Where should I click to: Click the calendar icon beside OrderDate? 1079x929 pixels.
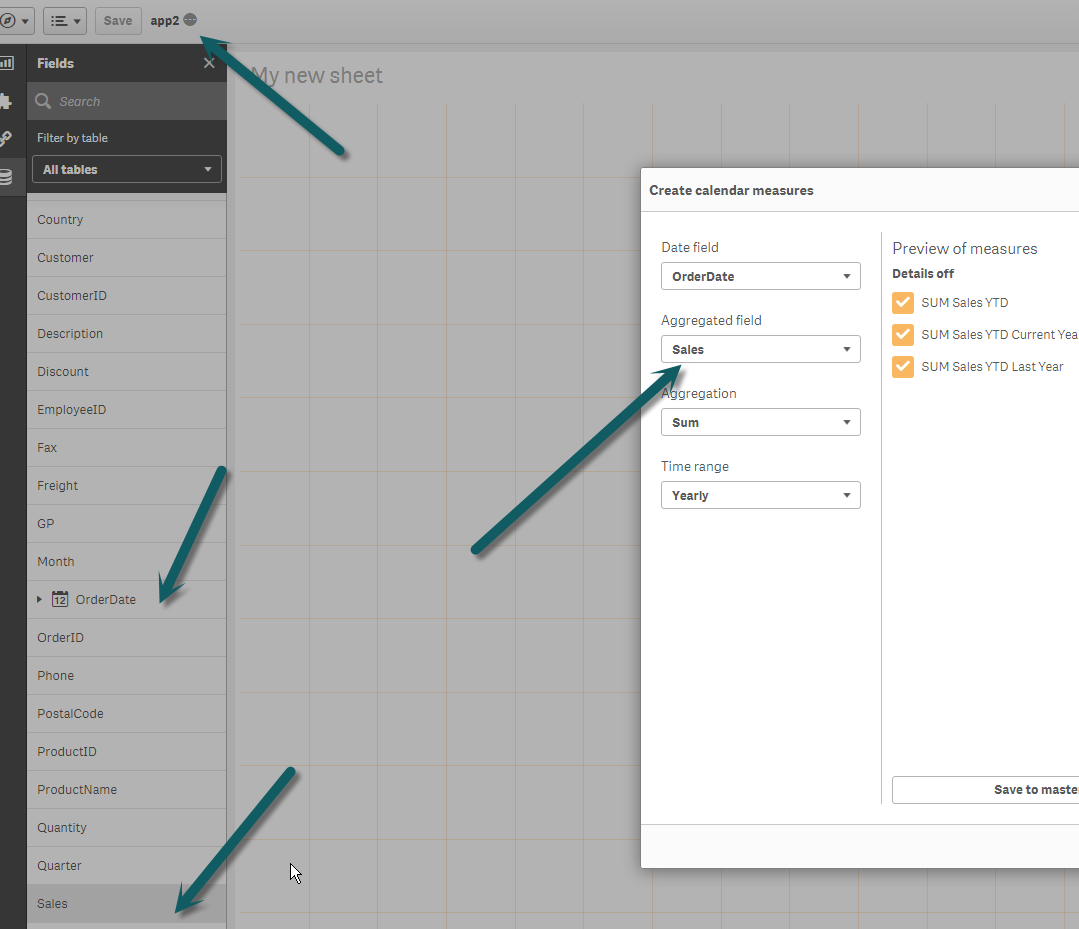point(60,599)
